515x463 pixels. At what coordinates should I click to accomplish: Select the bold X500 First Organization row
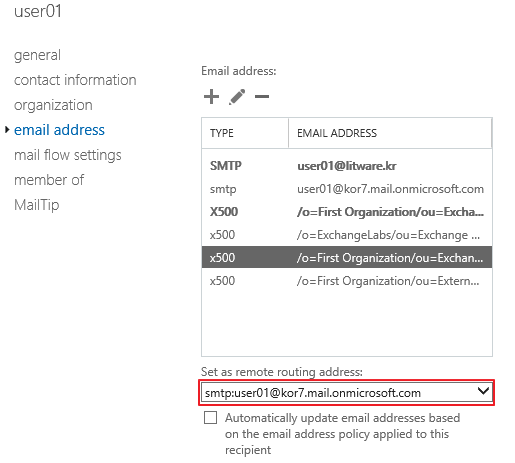click(347, 212)
